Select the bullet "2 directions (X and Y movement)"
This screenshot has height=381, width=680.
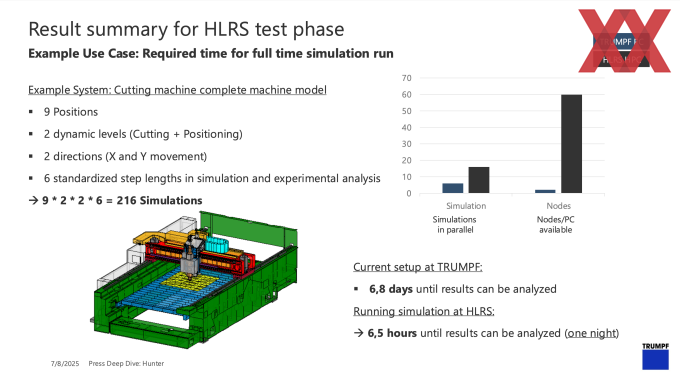click(125, 156)
